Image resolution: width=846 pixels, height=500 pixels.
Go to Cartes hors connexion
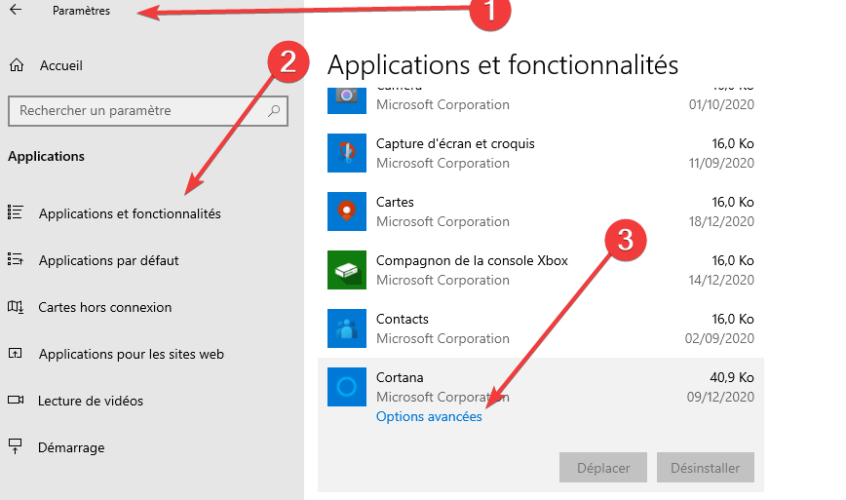tap(105, 307)
